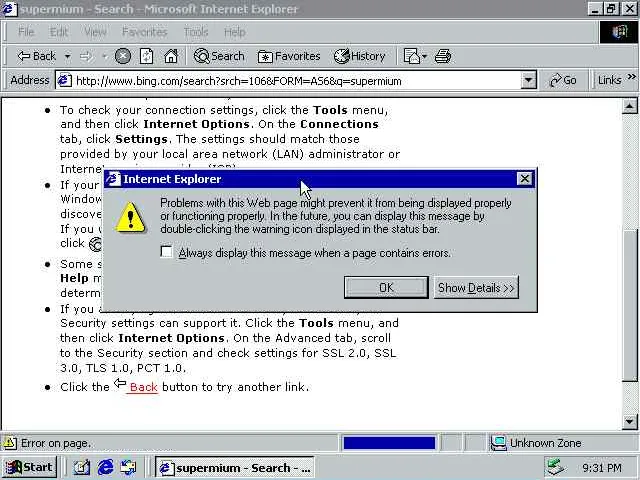Image resolution: width=640 pixels, height=480 pixels.
Task: Open the Tools menu
Action: point(196,31)
